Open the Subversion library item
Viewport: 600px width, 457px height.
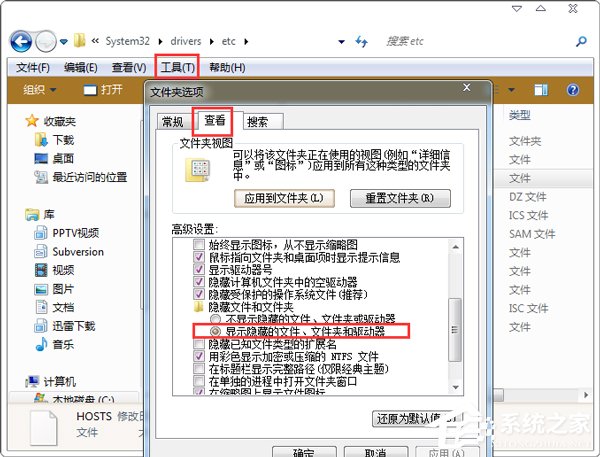[77, 252]
